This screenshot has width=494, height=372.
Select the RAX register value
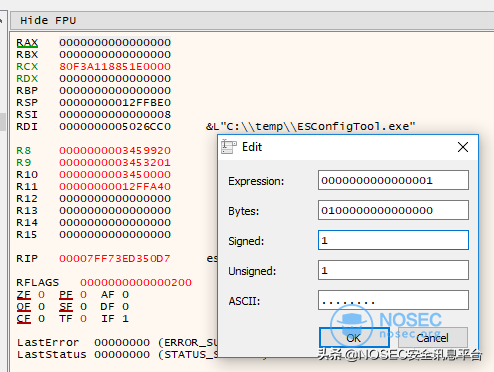click(x=115, y=43)
